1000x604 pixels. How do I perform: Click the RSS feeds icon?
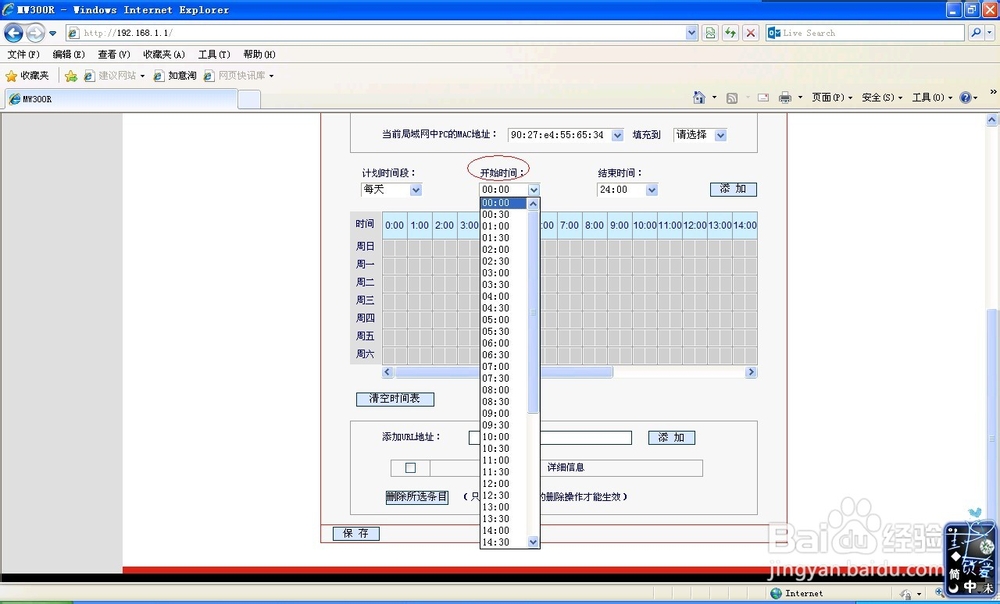[x=731, y=97]
